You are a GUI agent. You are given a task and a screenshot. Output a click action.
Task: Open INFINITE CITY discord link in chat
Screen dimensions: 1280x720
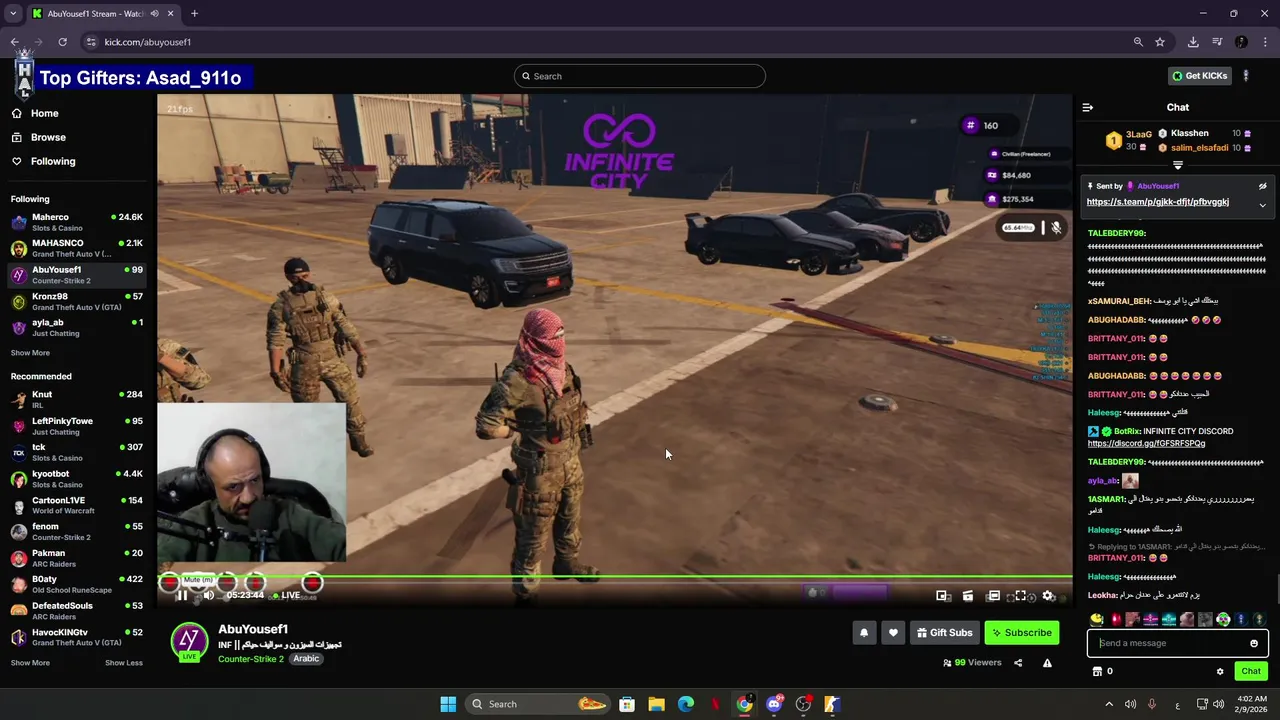pos(1146,443)
